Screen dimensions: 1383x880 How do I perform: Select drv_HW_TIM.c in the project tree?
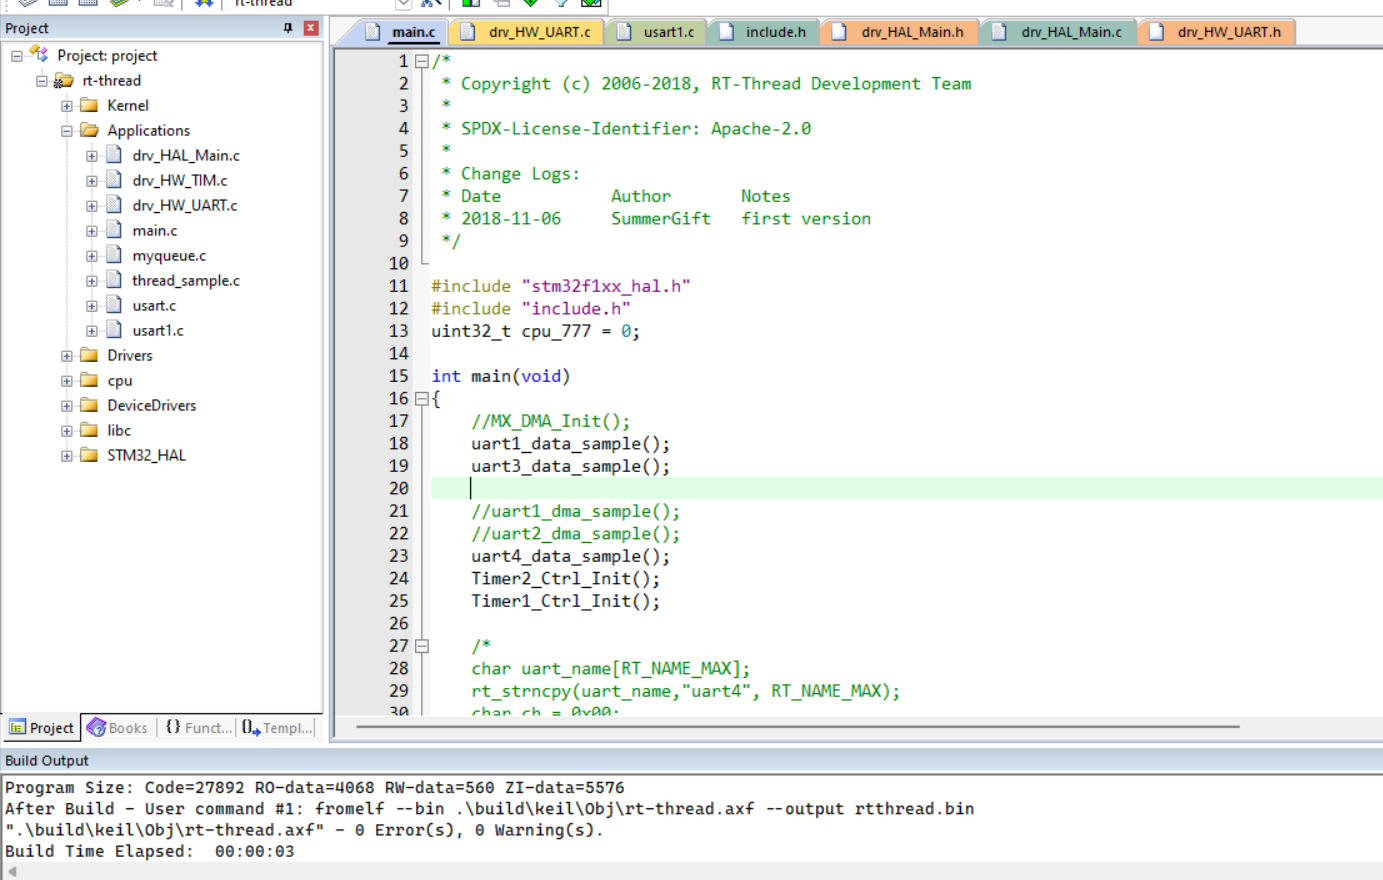pos(179,180)
